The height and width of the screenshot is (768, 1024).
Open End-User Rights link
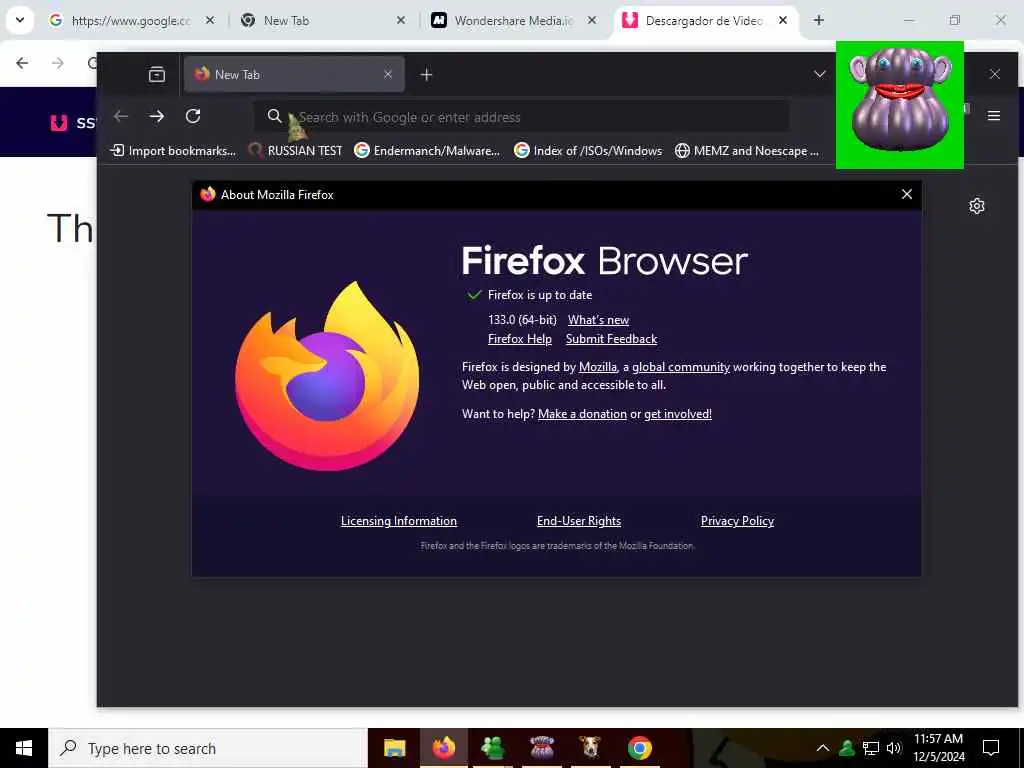[579, 521]
